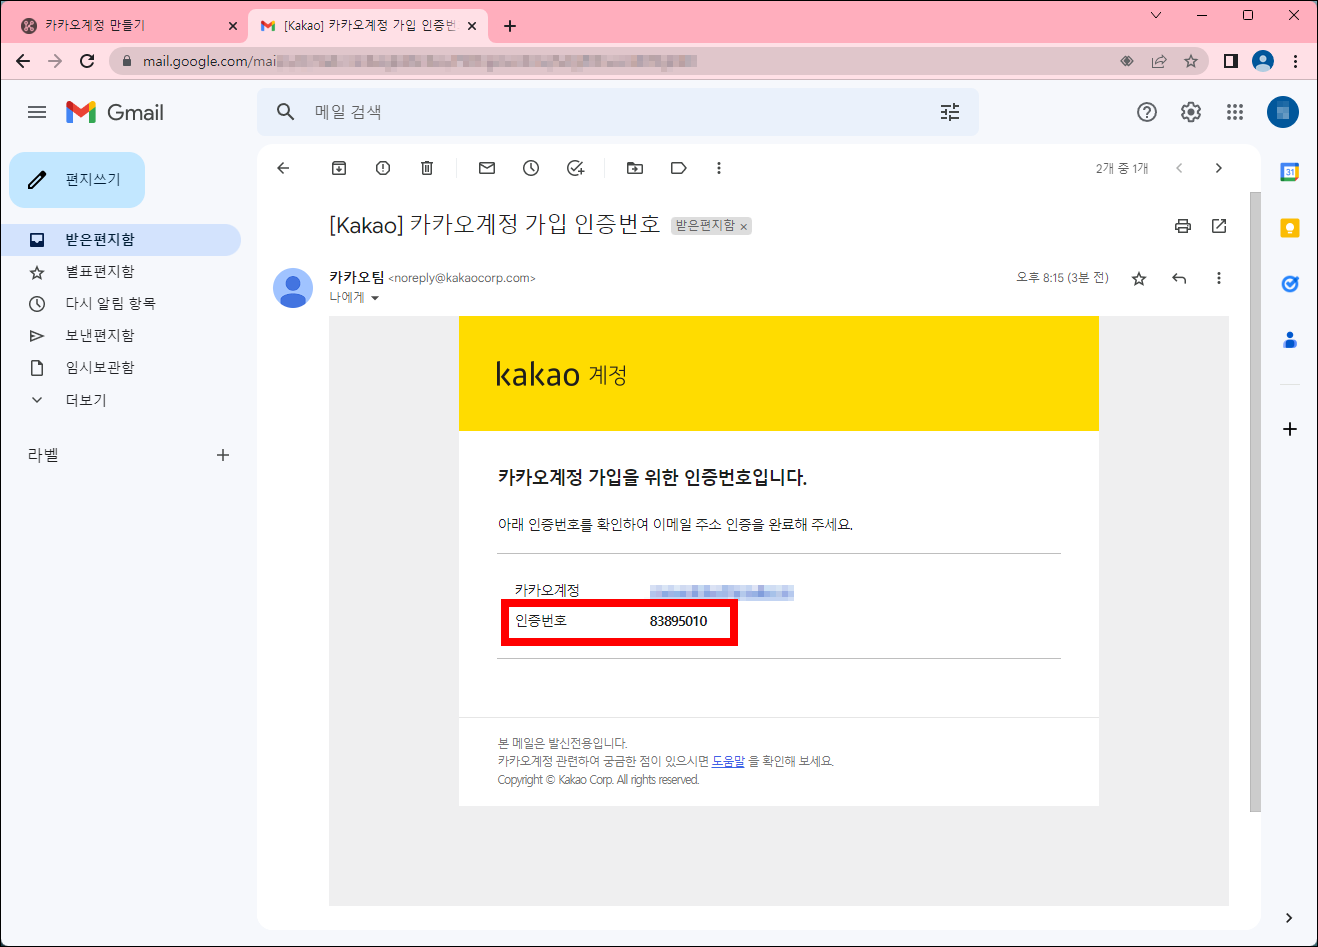Close the Kakao Gmail browser tab
The height and width of the screenshot is (947, 1318).
pyautogui.click(x=472, y=26)
